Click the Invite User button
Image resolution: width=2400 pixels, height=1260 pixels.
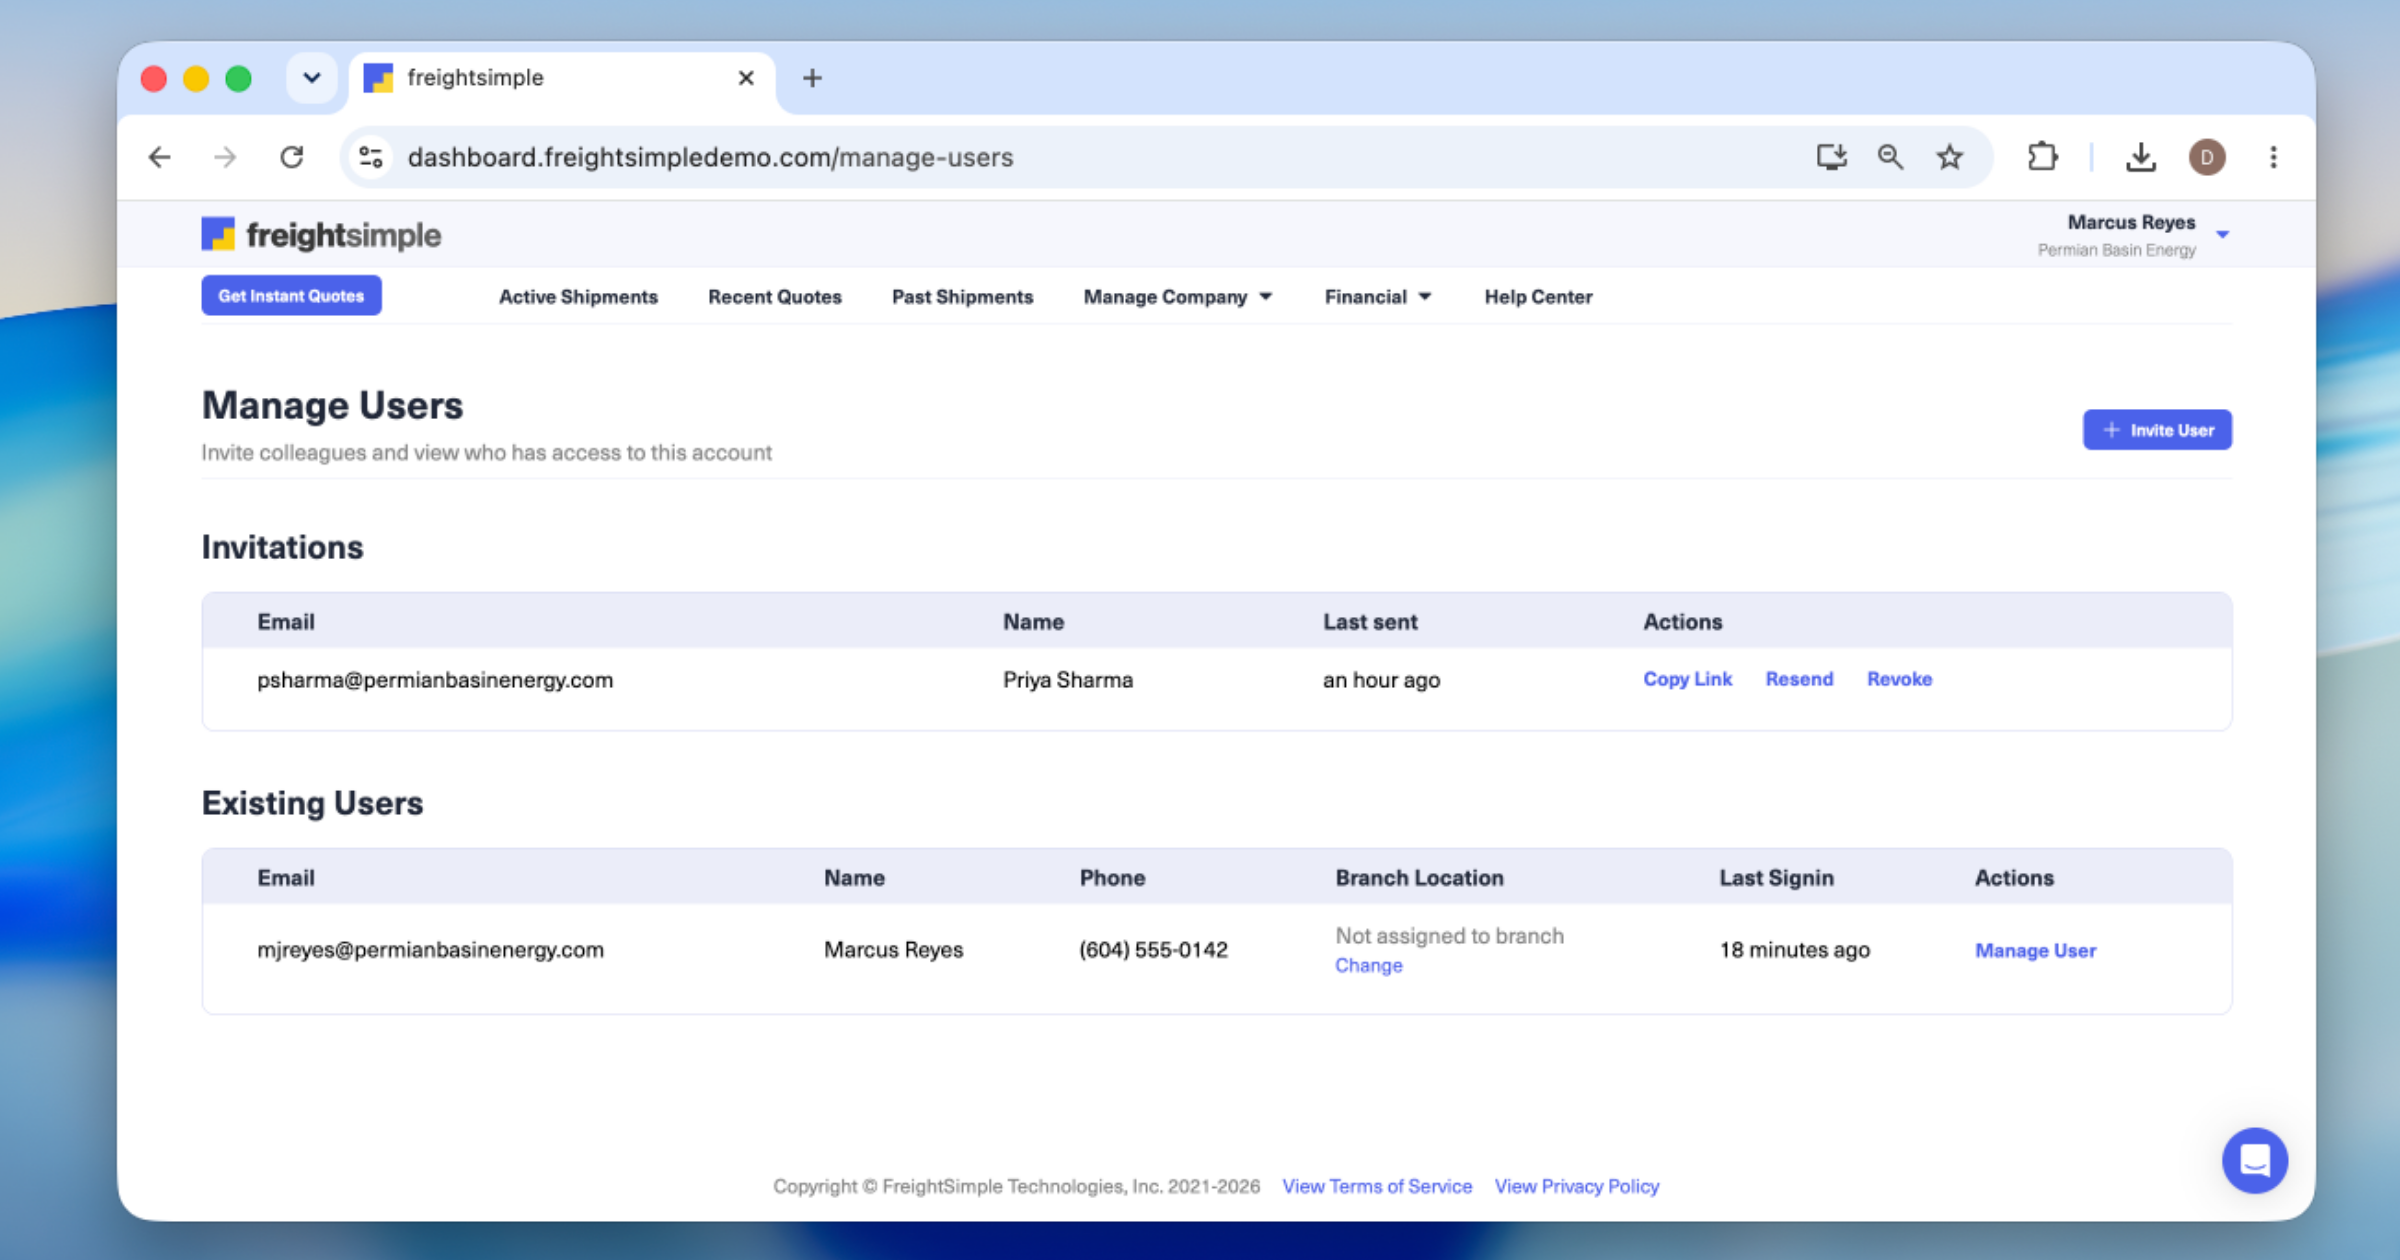click(2157, 430)
